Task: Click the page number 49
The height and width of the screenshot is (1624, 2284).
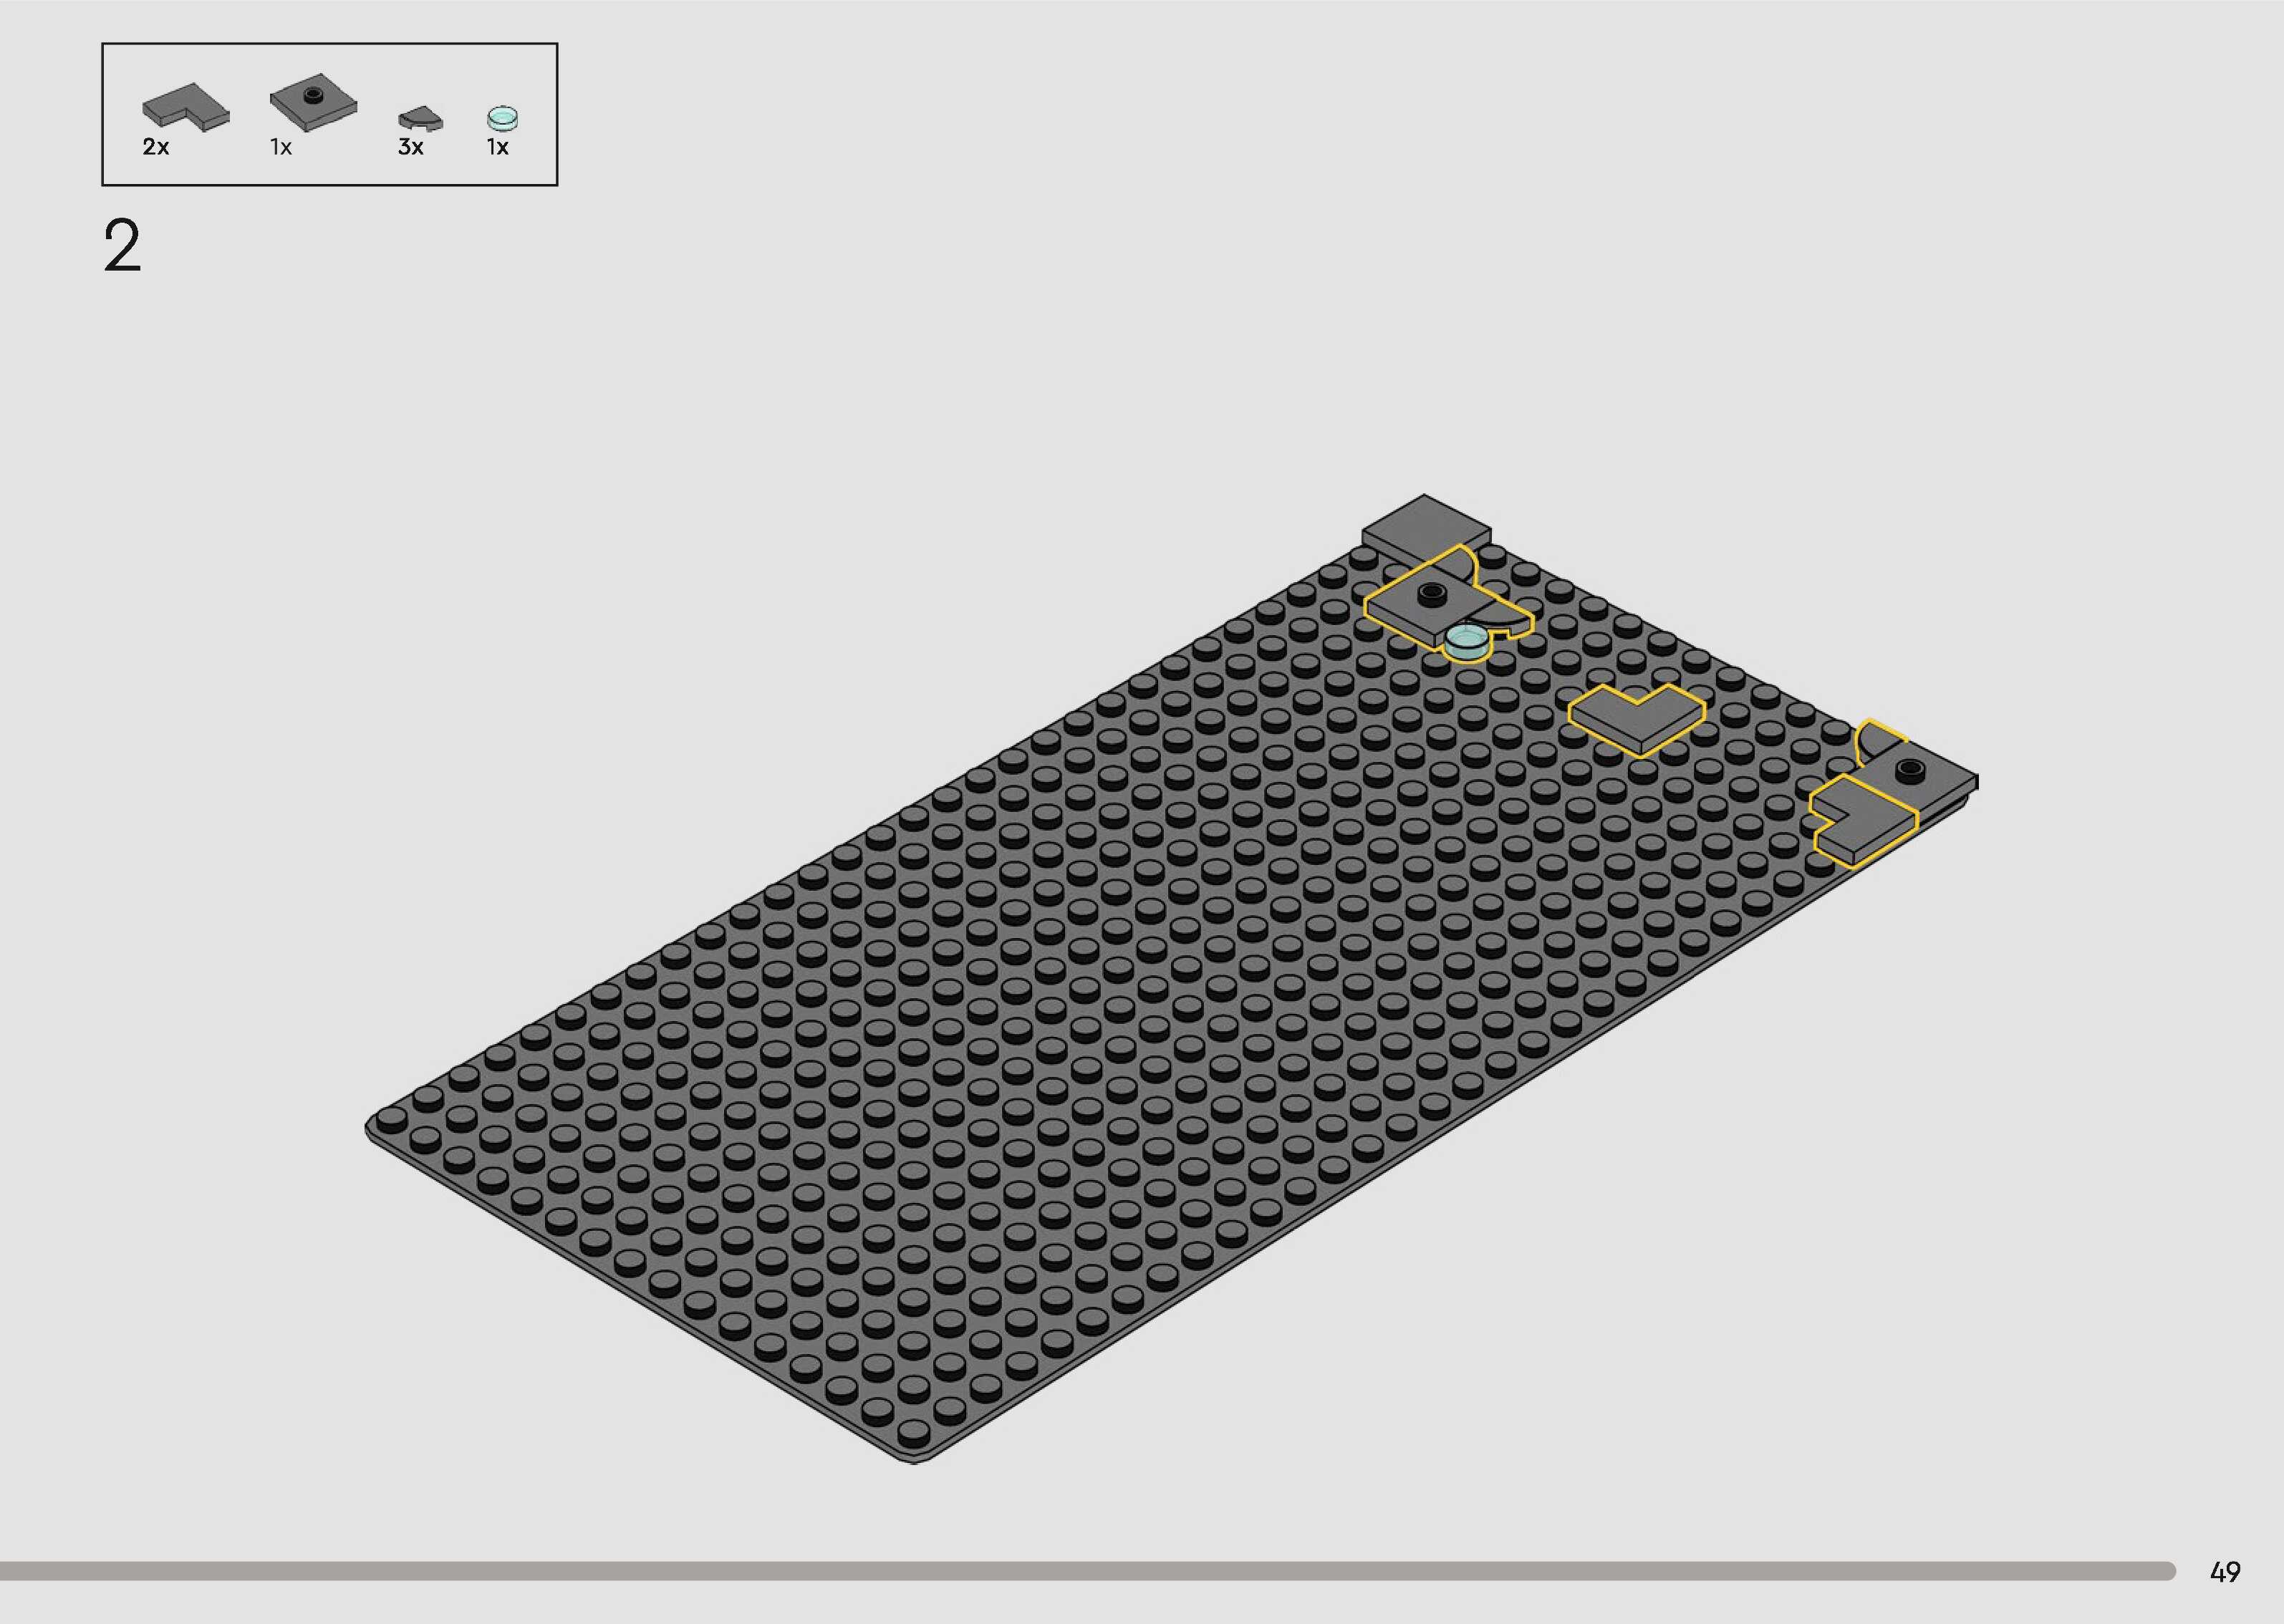Action: tap(2225, 1572)
